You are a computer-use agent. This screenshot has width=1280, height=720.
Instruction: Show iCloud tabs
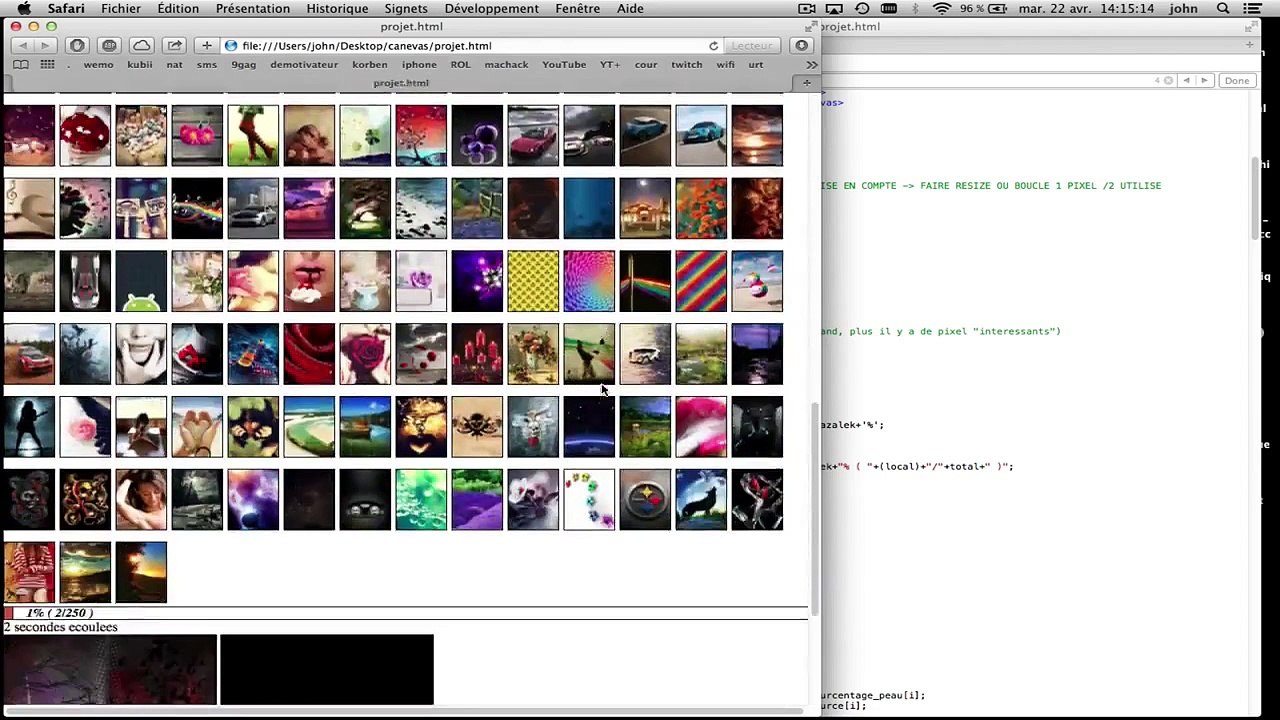142,46
